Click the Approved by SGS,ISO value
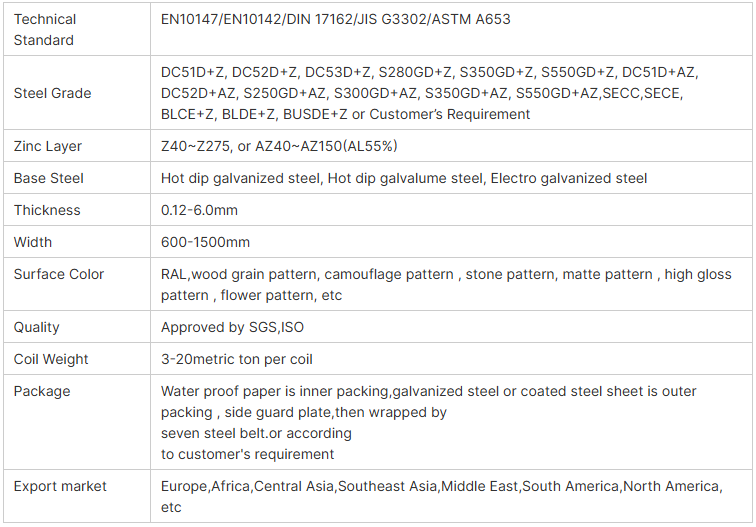Viewport: 756px width, 527px height. pyautogui.click(x=232, y=327)
